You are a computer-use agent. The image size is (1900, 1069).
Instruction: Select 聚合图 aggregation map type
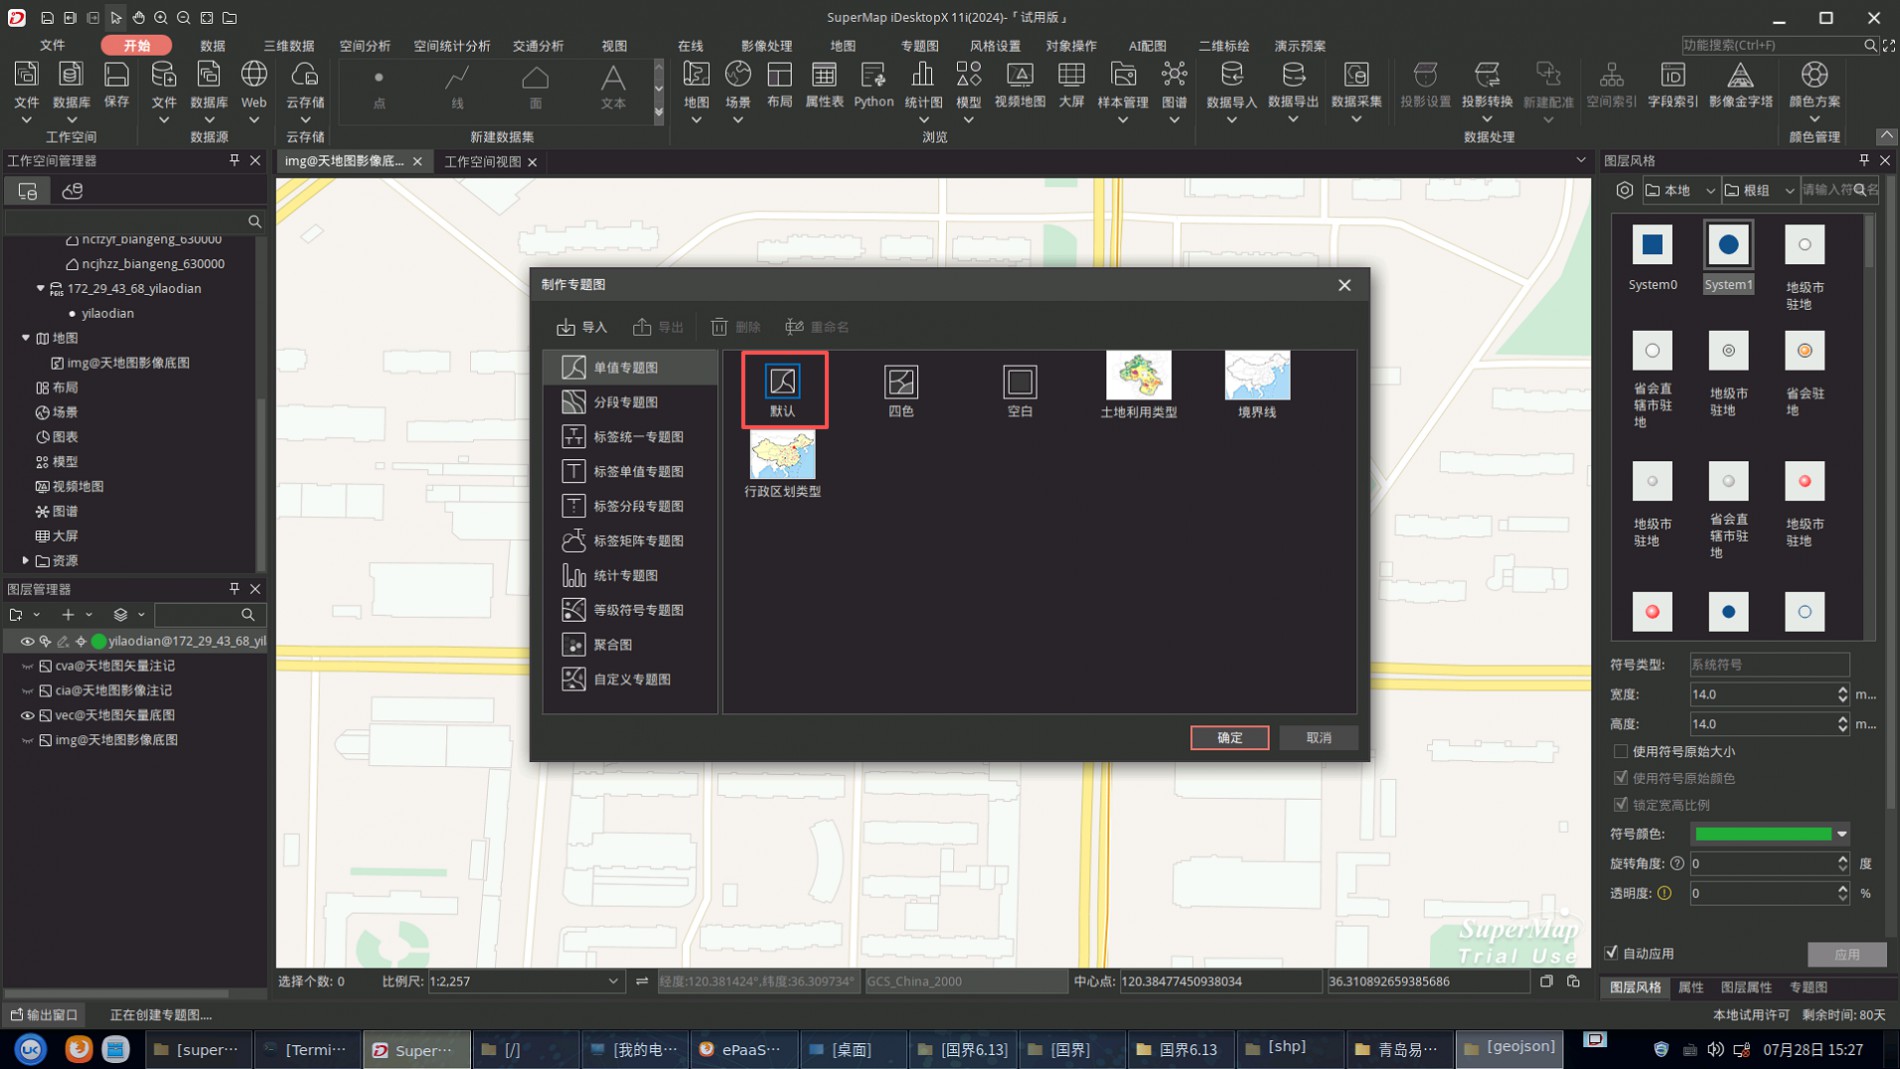[630, 645]
